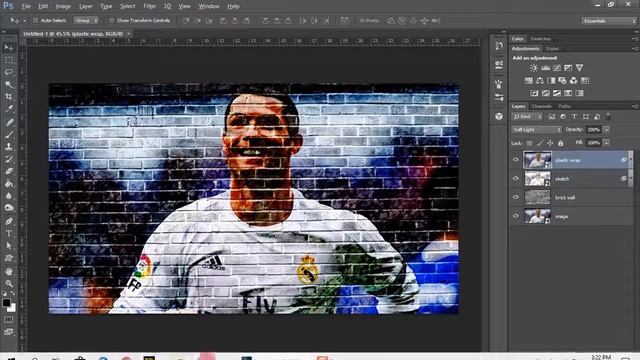The height and width of the screenshot is (360, 640).
Task: Select the Hand tool
Action: pyautogui.click(x=9, y=271)
